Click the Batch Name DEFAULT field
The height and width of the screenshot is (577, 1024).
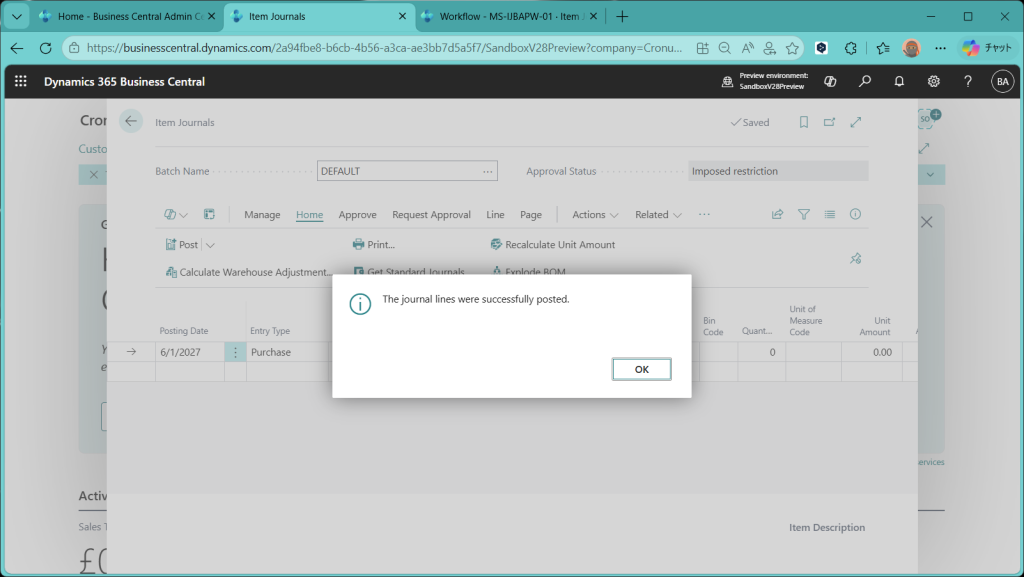tap(398, 171)
